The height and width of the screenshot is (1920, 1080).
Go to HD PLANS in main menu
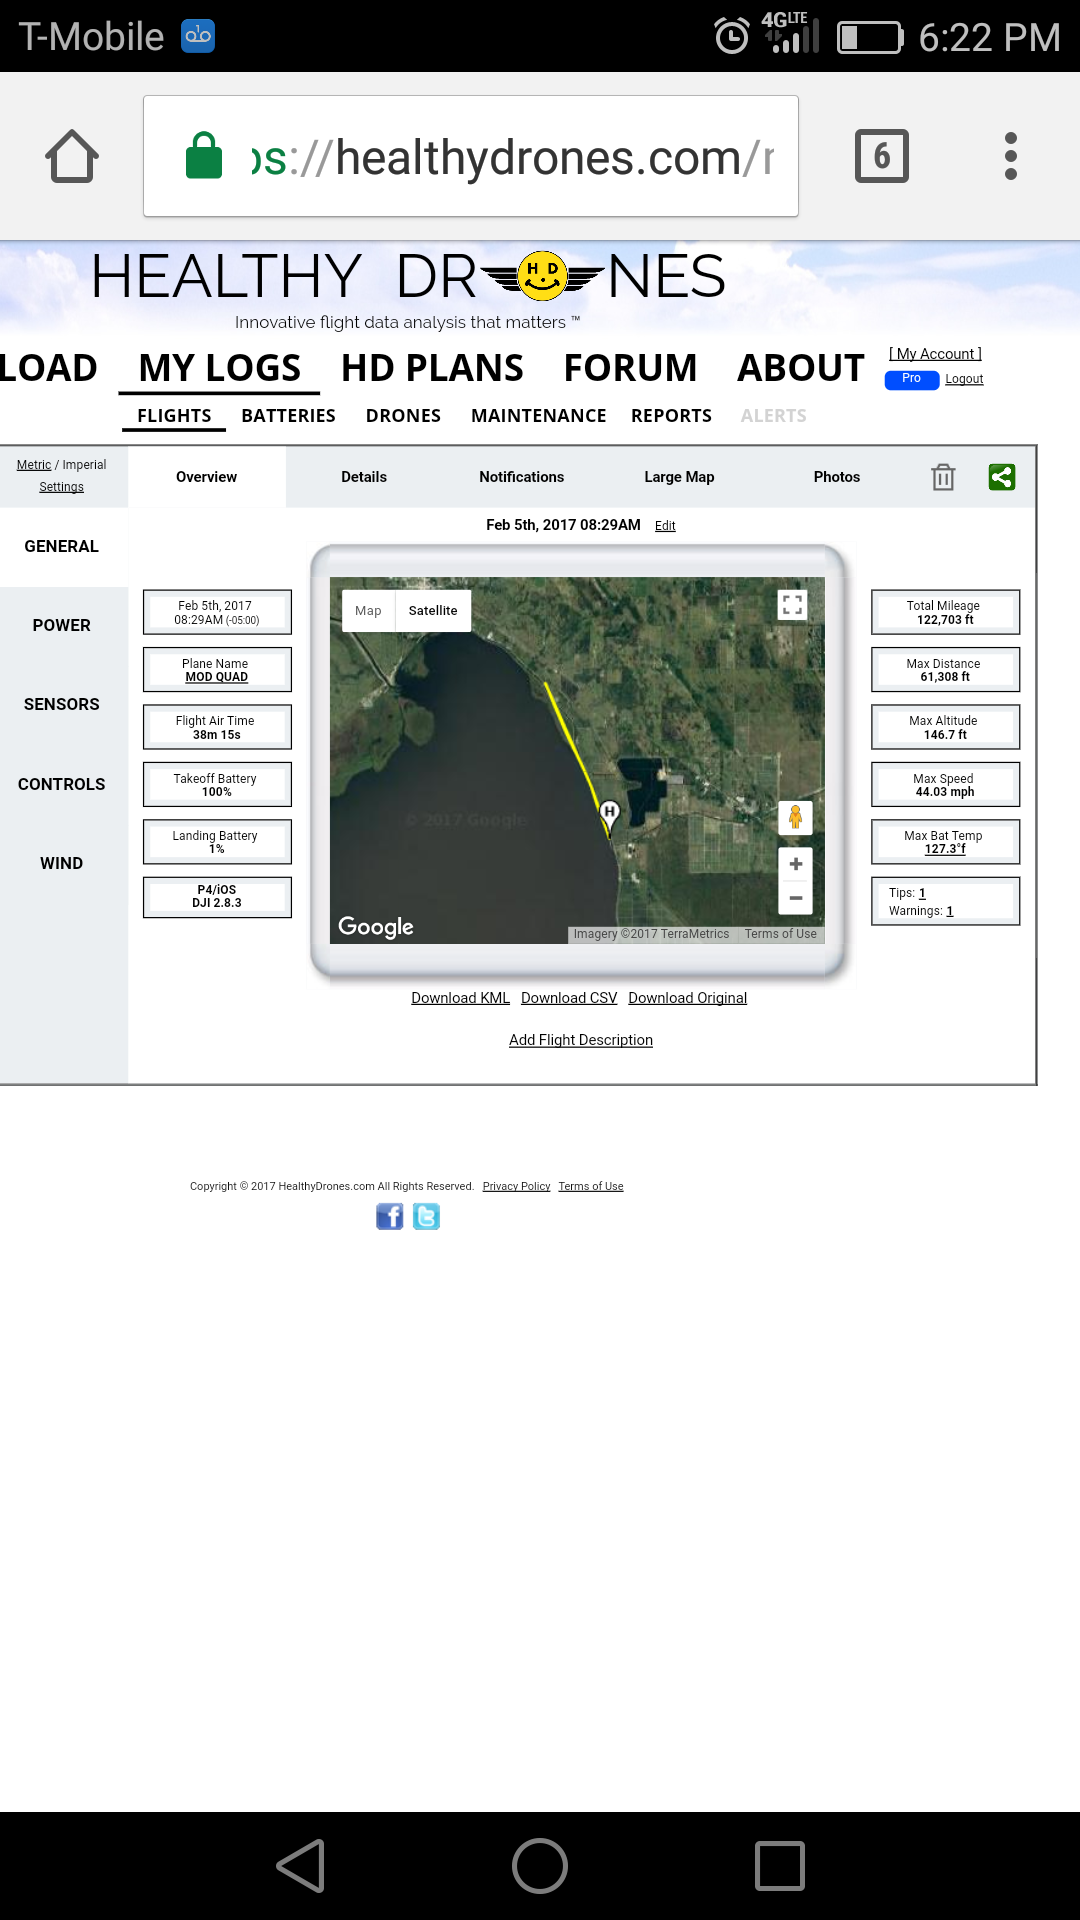(432, 368)
